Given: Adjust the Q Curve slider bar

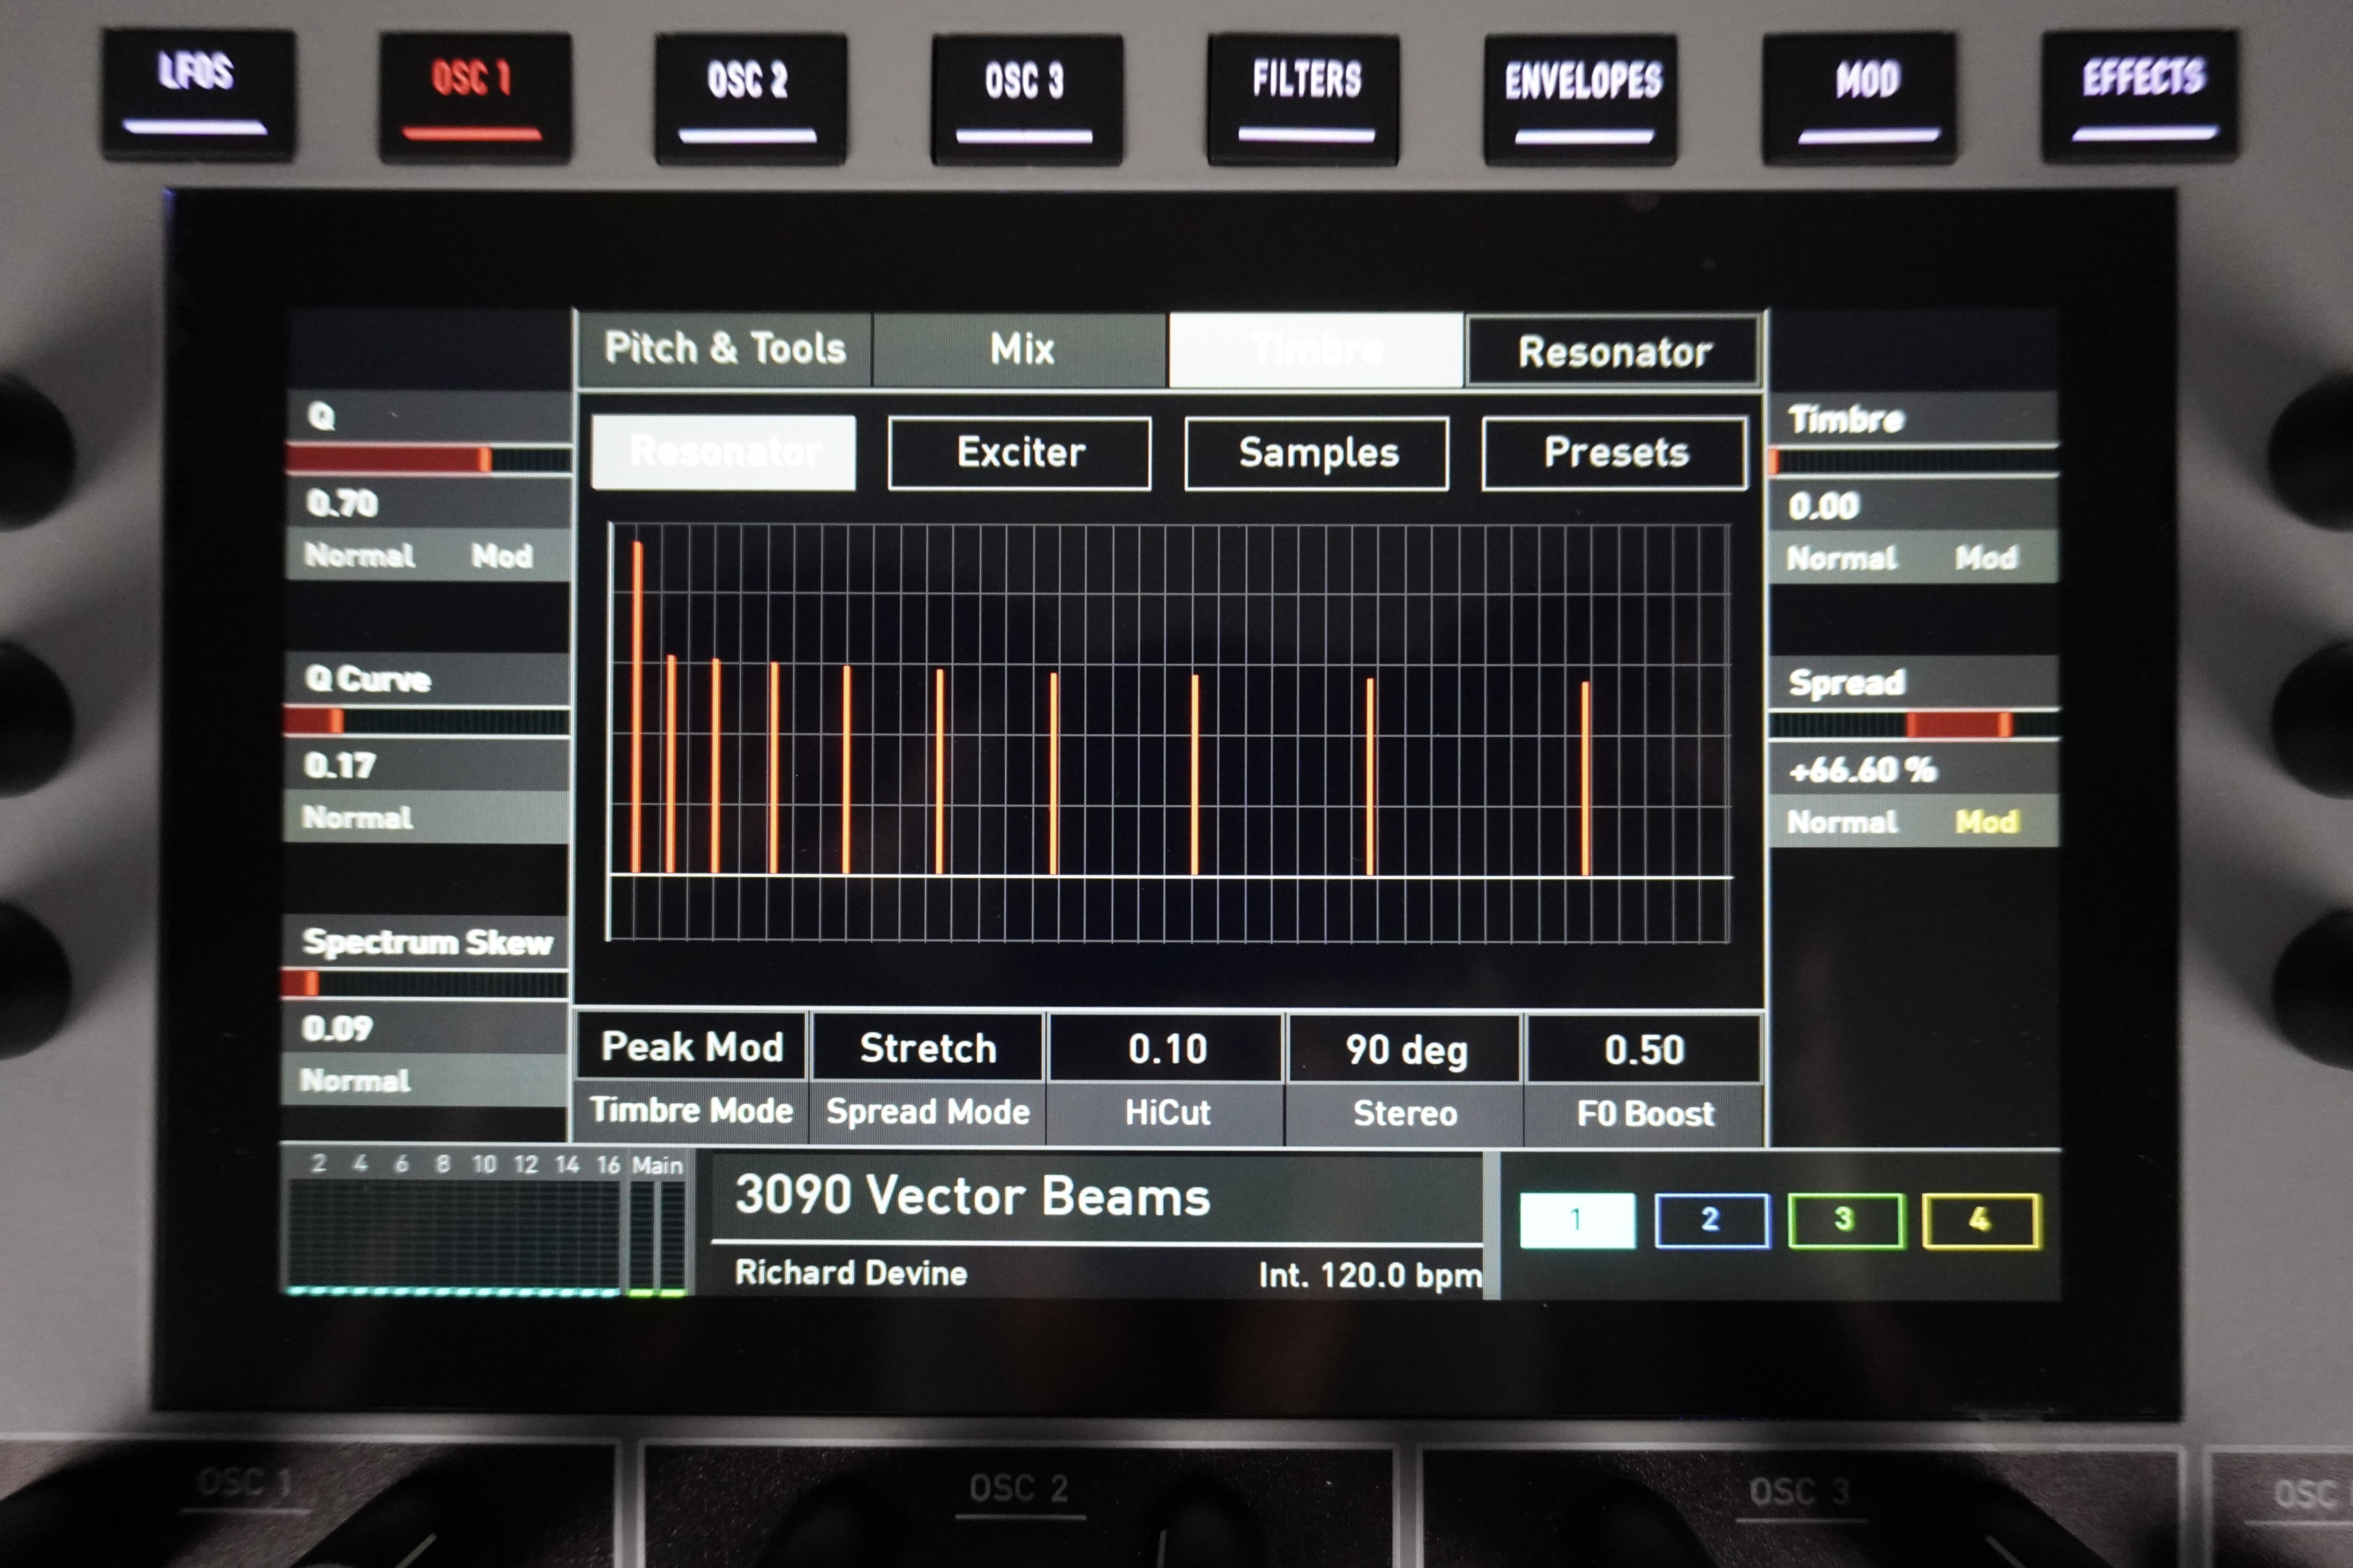Looking at the screenshot, I should point(427,721).
